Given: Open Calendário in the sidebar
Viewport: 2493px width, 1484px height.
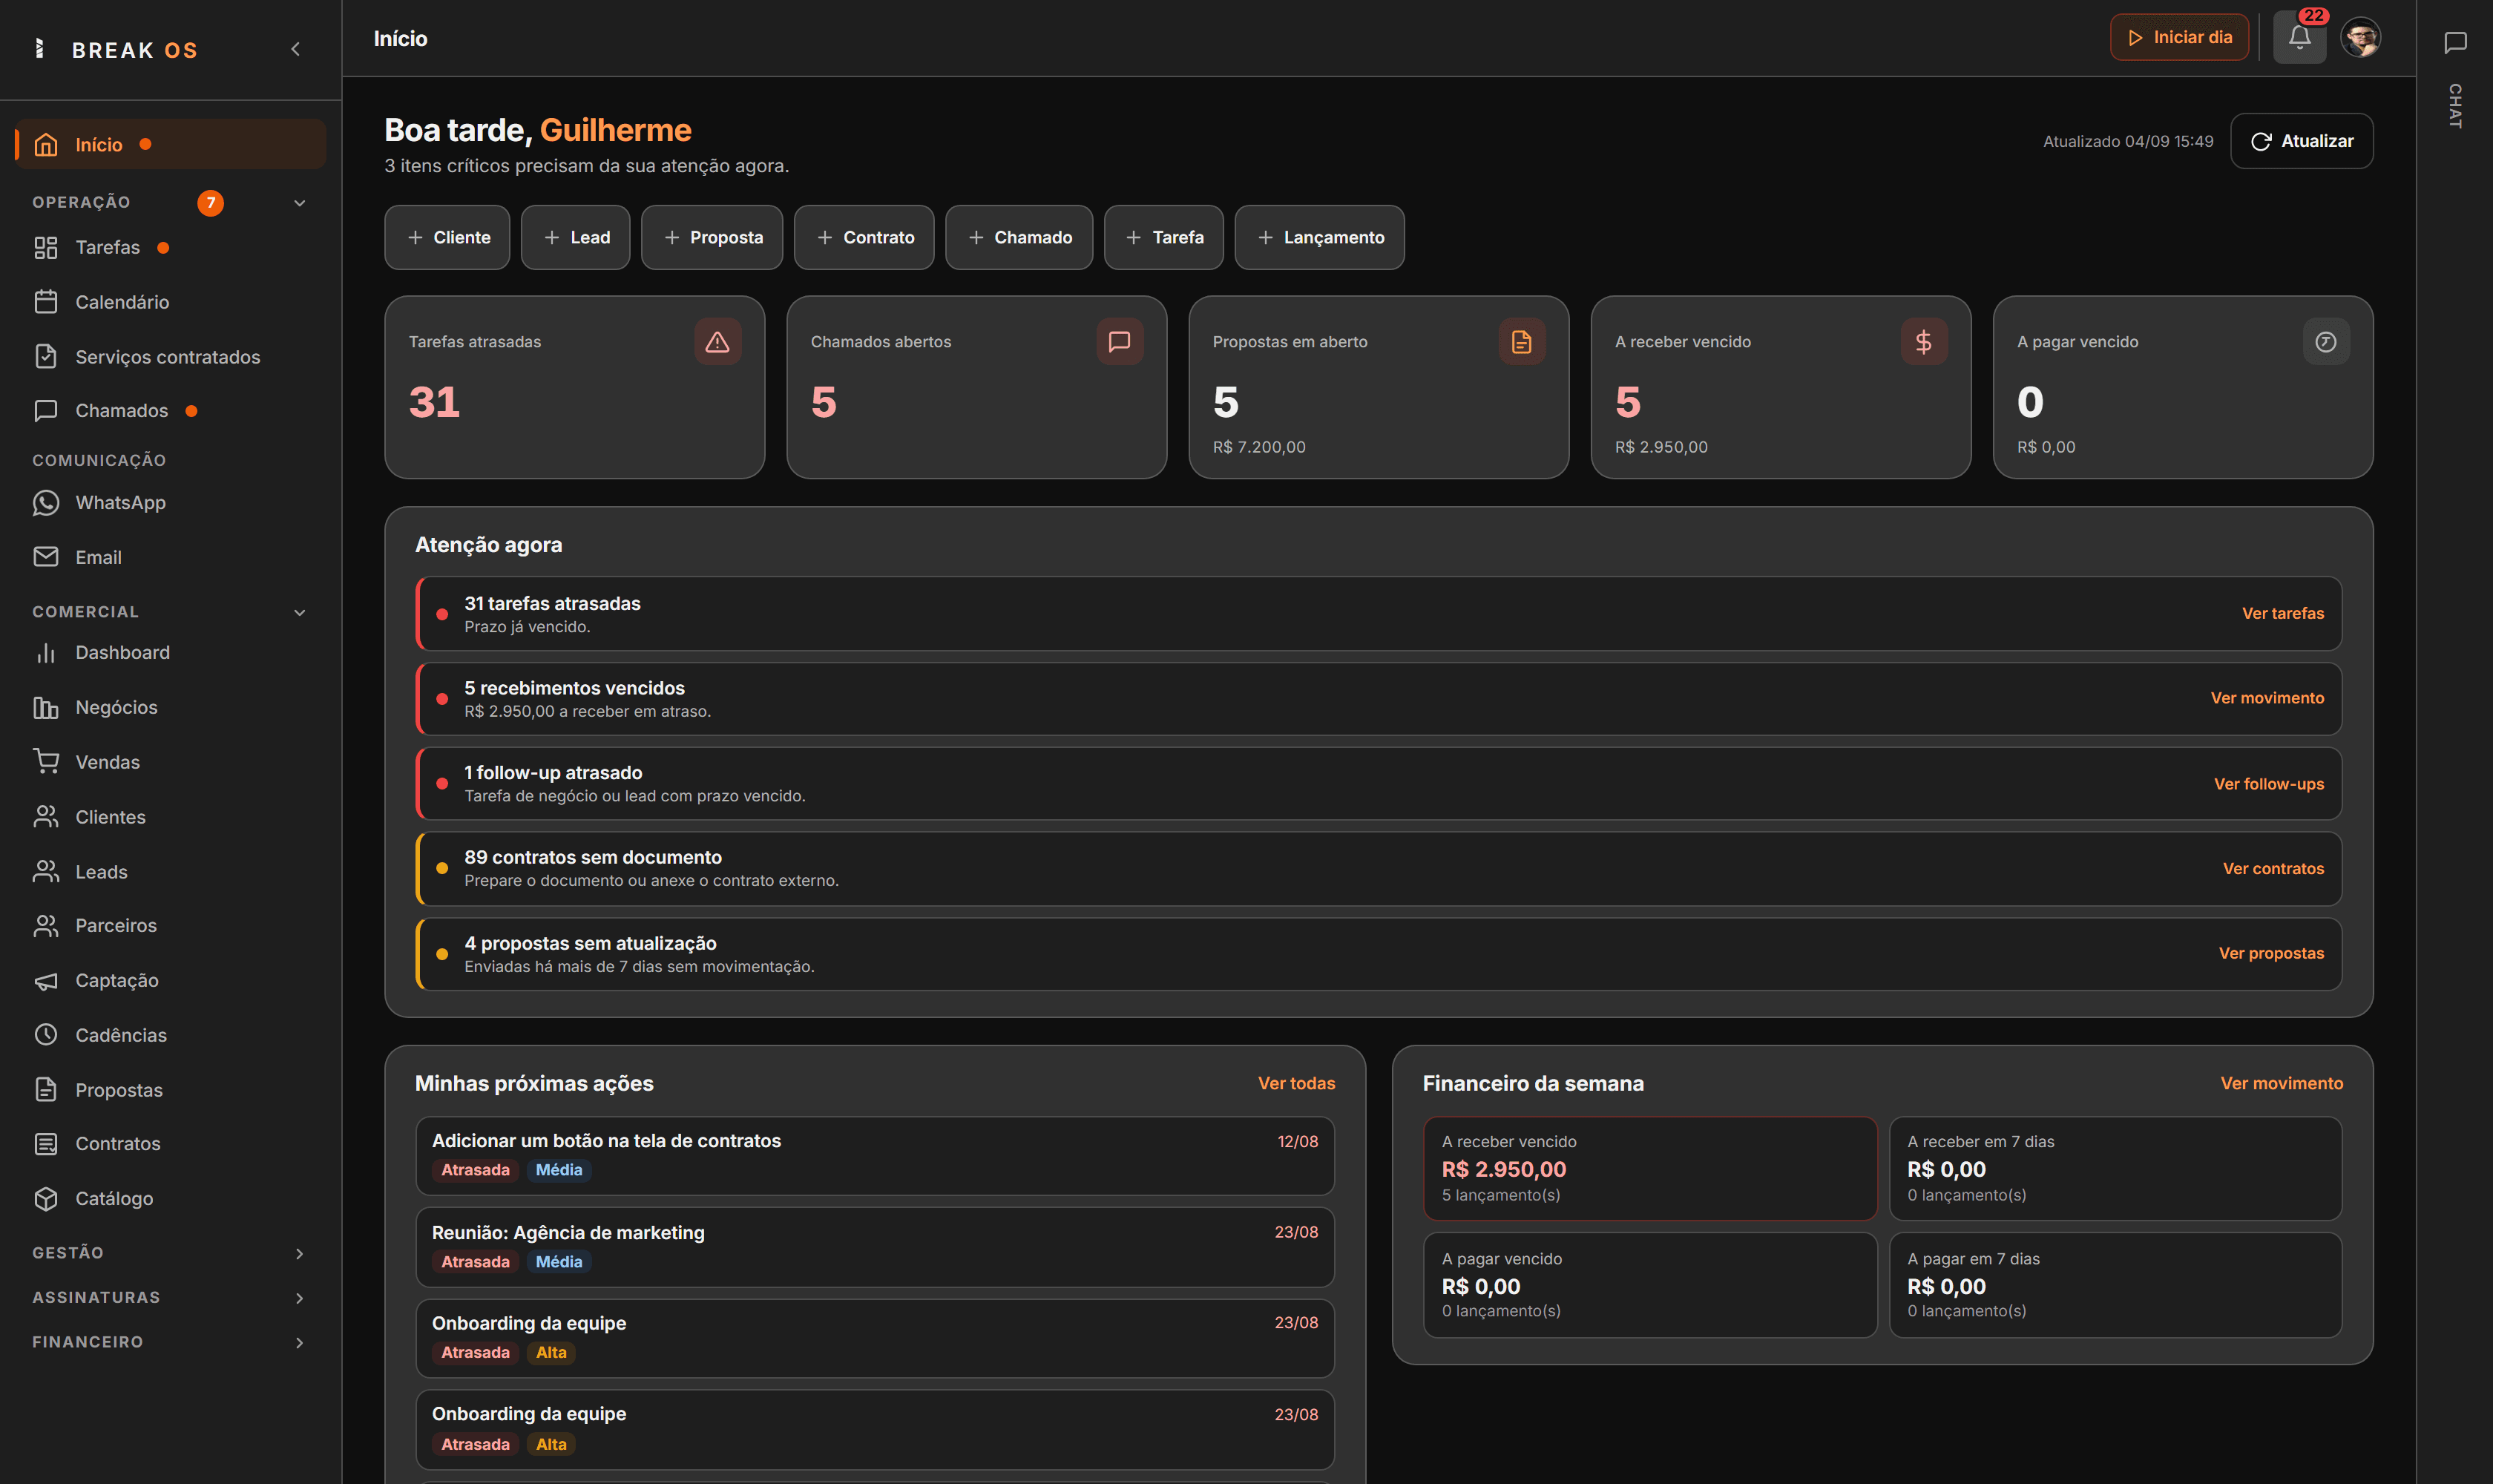Looking at the screenshot, I should (170, 302).
